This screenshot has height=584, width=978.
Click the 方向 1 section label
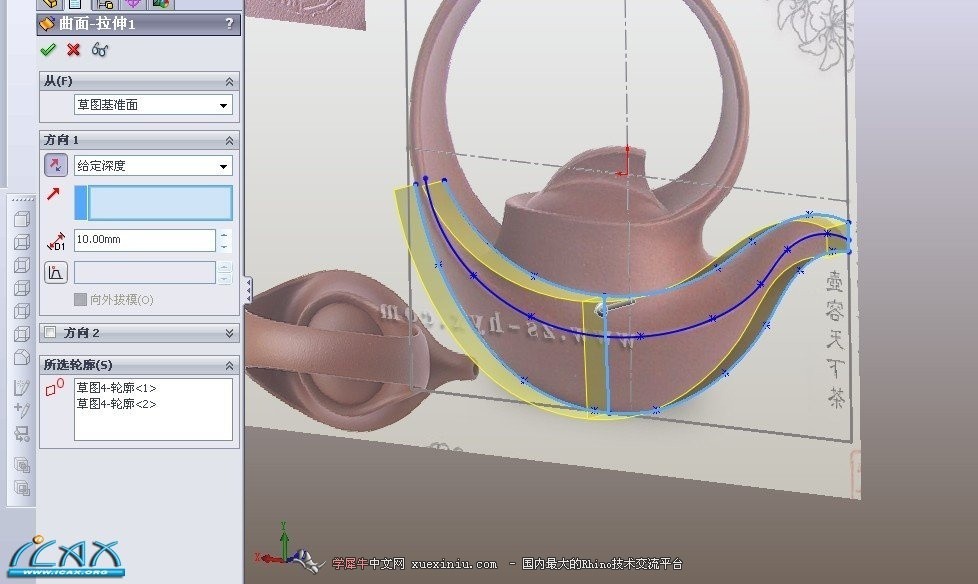pyautogui.click(x=61, y=140)
